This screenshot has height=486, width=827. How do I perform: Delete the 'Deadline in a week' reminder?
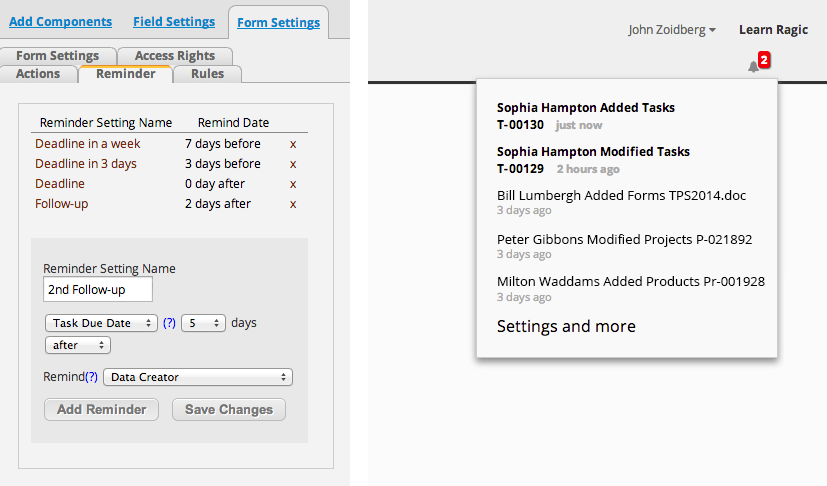293,144
